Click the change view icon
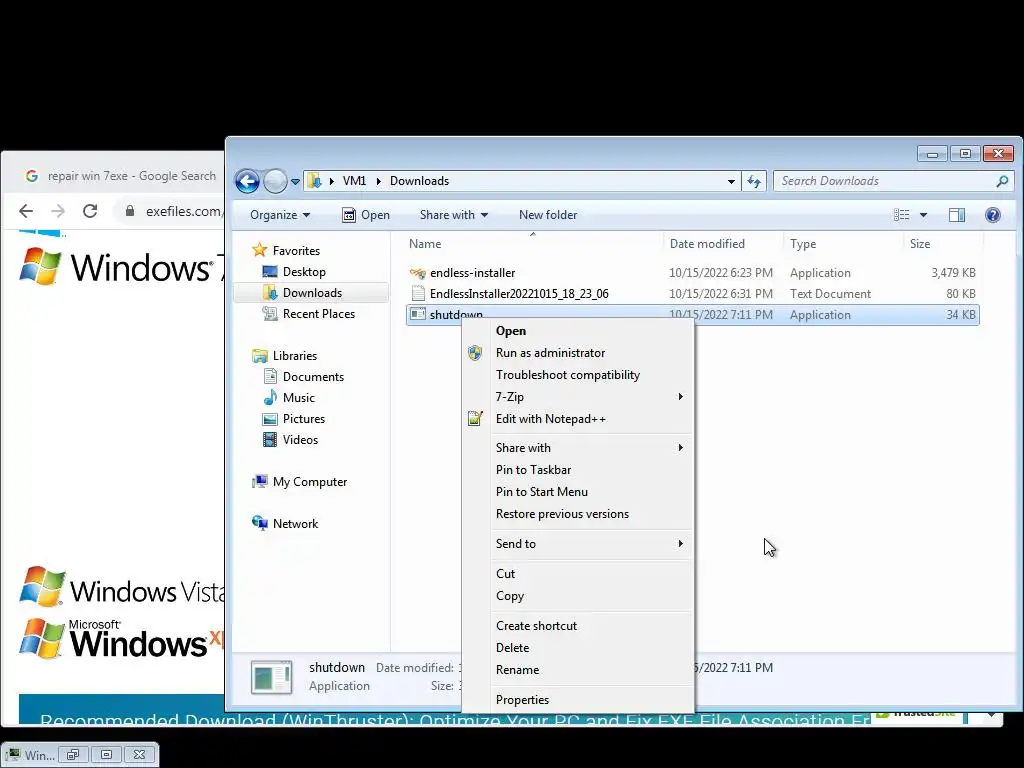The image size is (1024, 768). tap(902, 215)
